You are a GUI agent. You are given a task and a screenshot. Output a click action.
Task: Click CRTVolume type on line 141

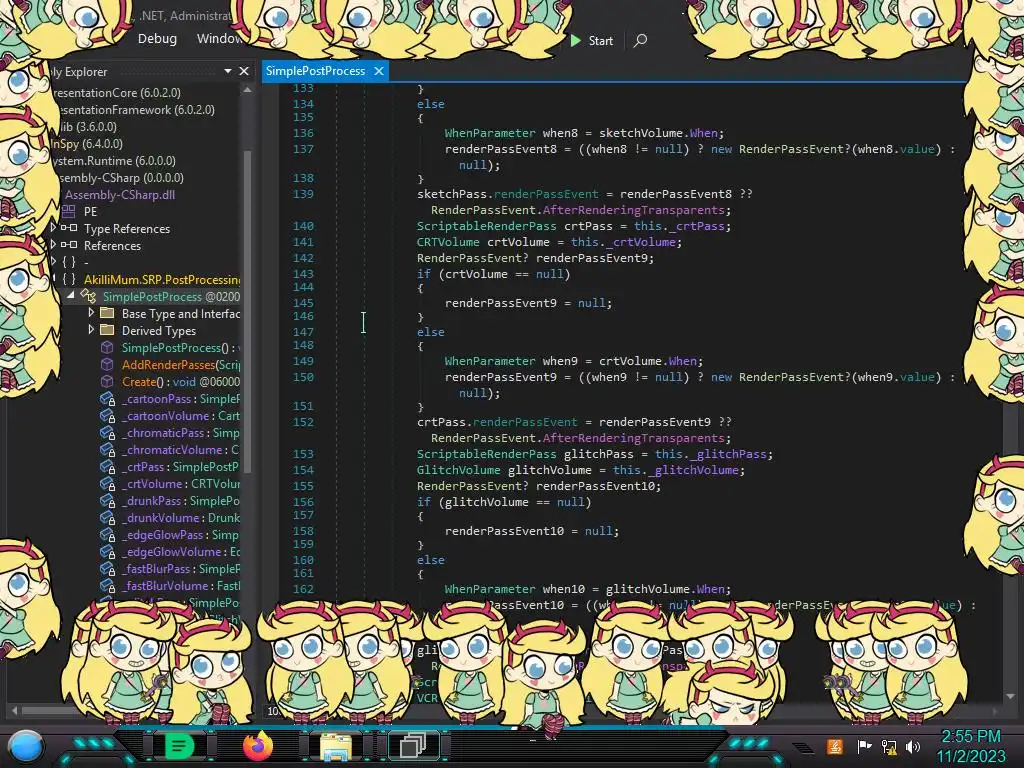[x=448, y=242]
